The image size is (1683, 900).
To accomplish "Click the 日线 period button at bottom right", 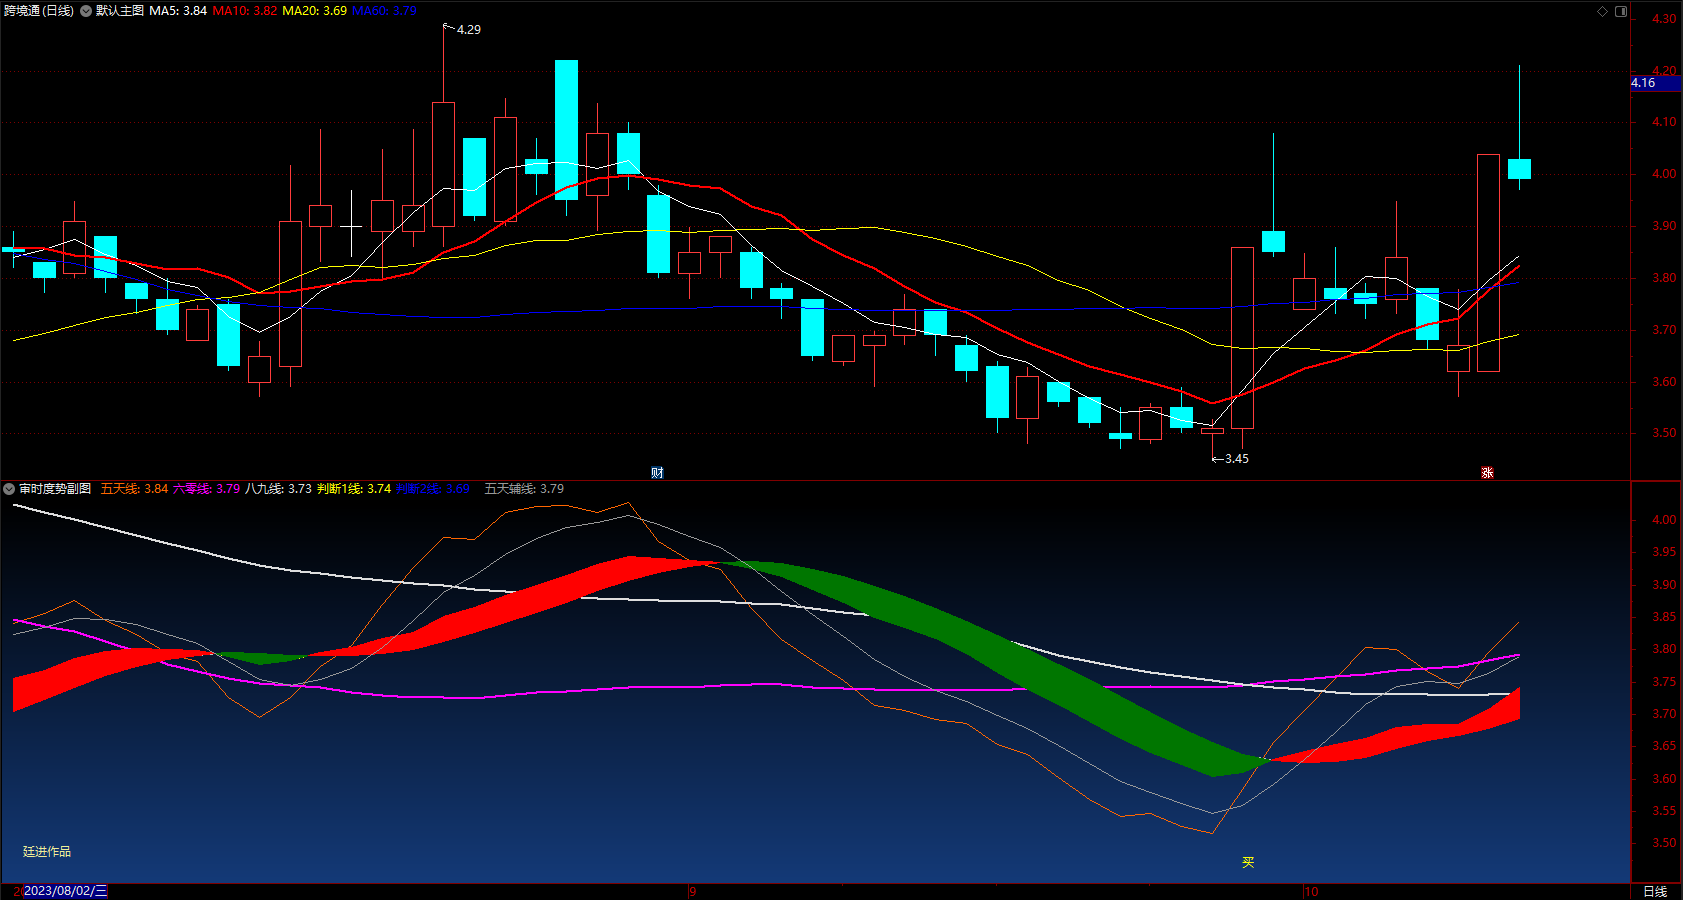I will (x=1655, y=891).
